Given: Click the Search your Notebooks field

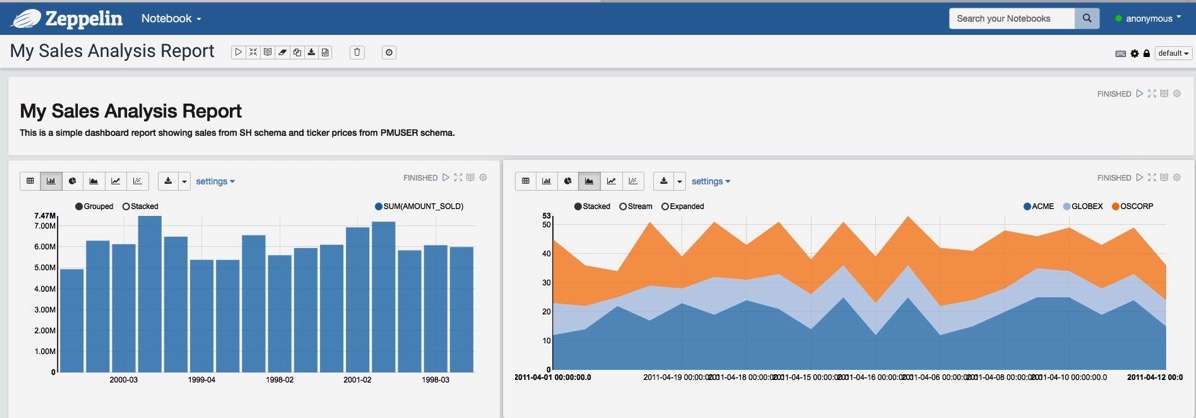Looking at the screenshot, I should pyautogui.click(x=1011, y=18).
